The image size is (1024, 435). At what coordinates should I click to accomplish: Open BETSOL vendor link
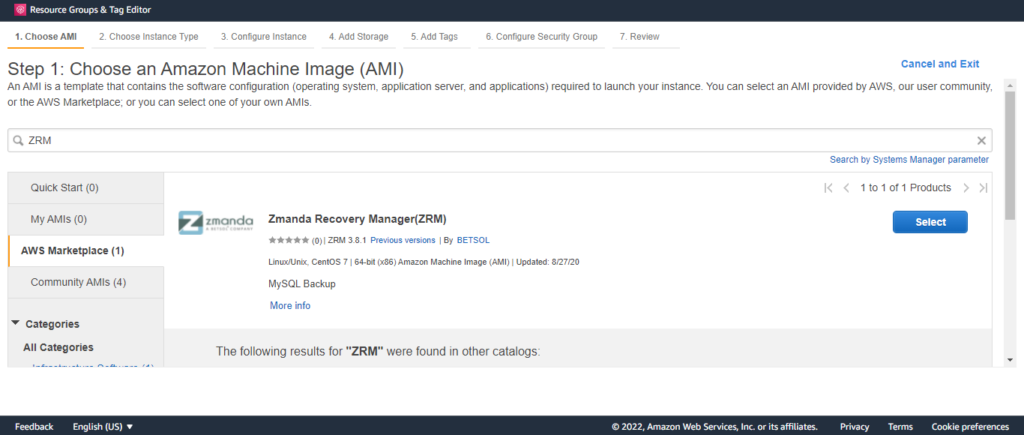(473, 240)
